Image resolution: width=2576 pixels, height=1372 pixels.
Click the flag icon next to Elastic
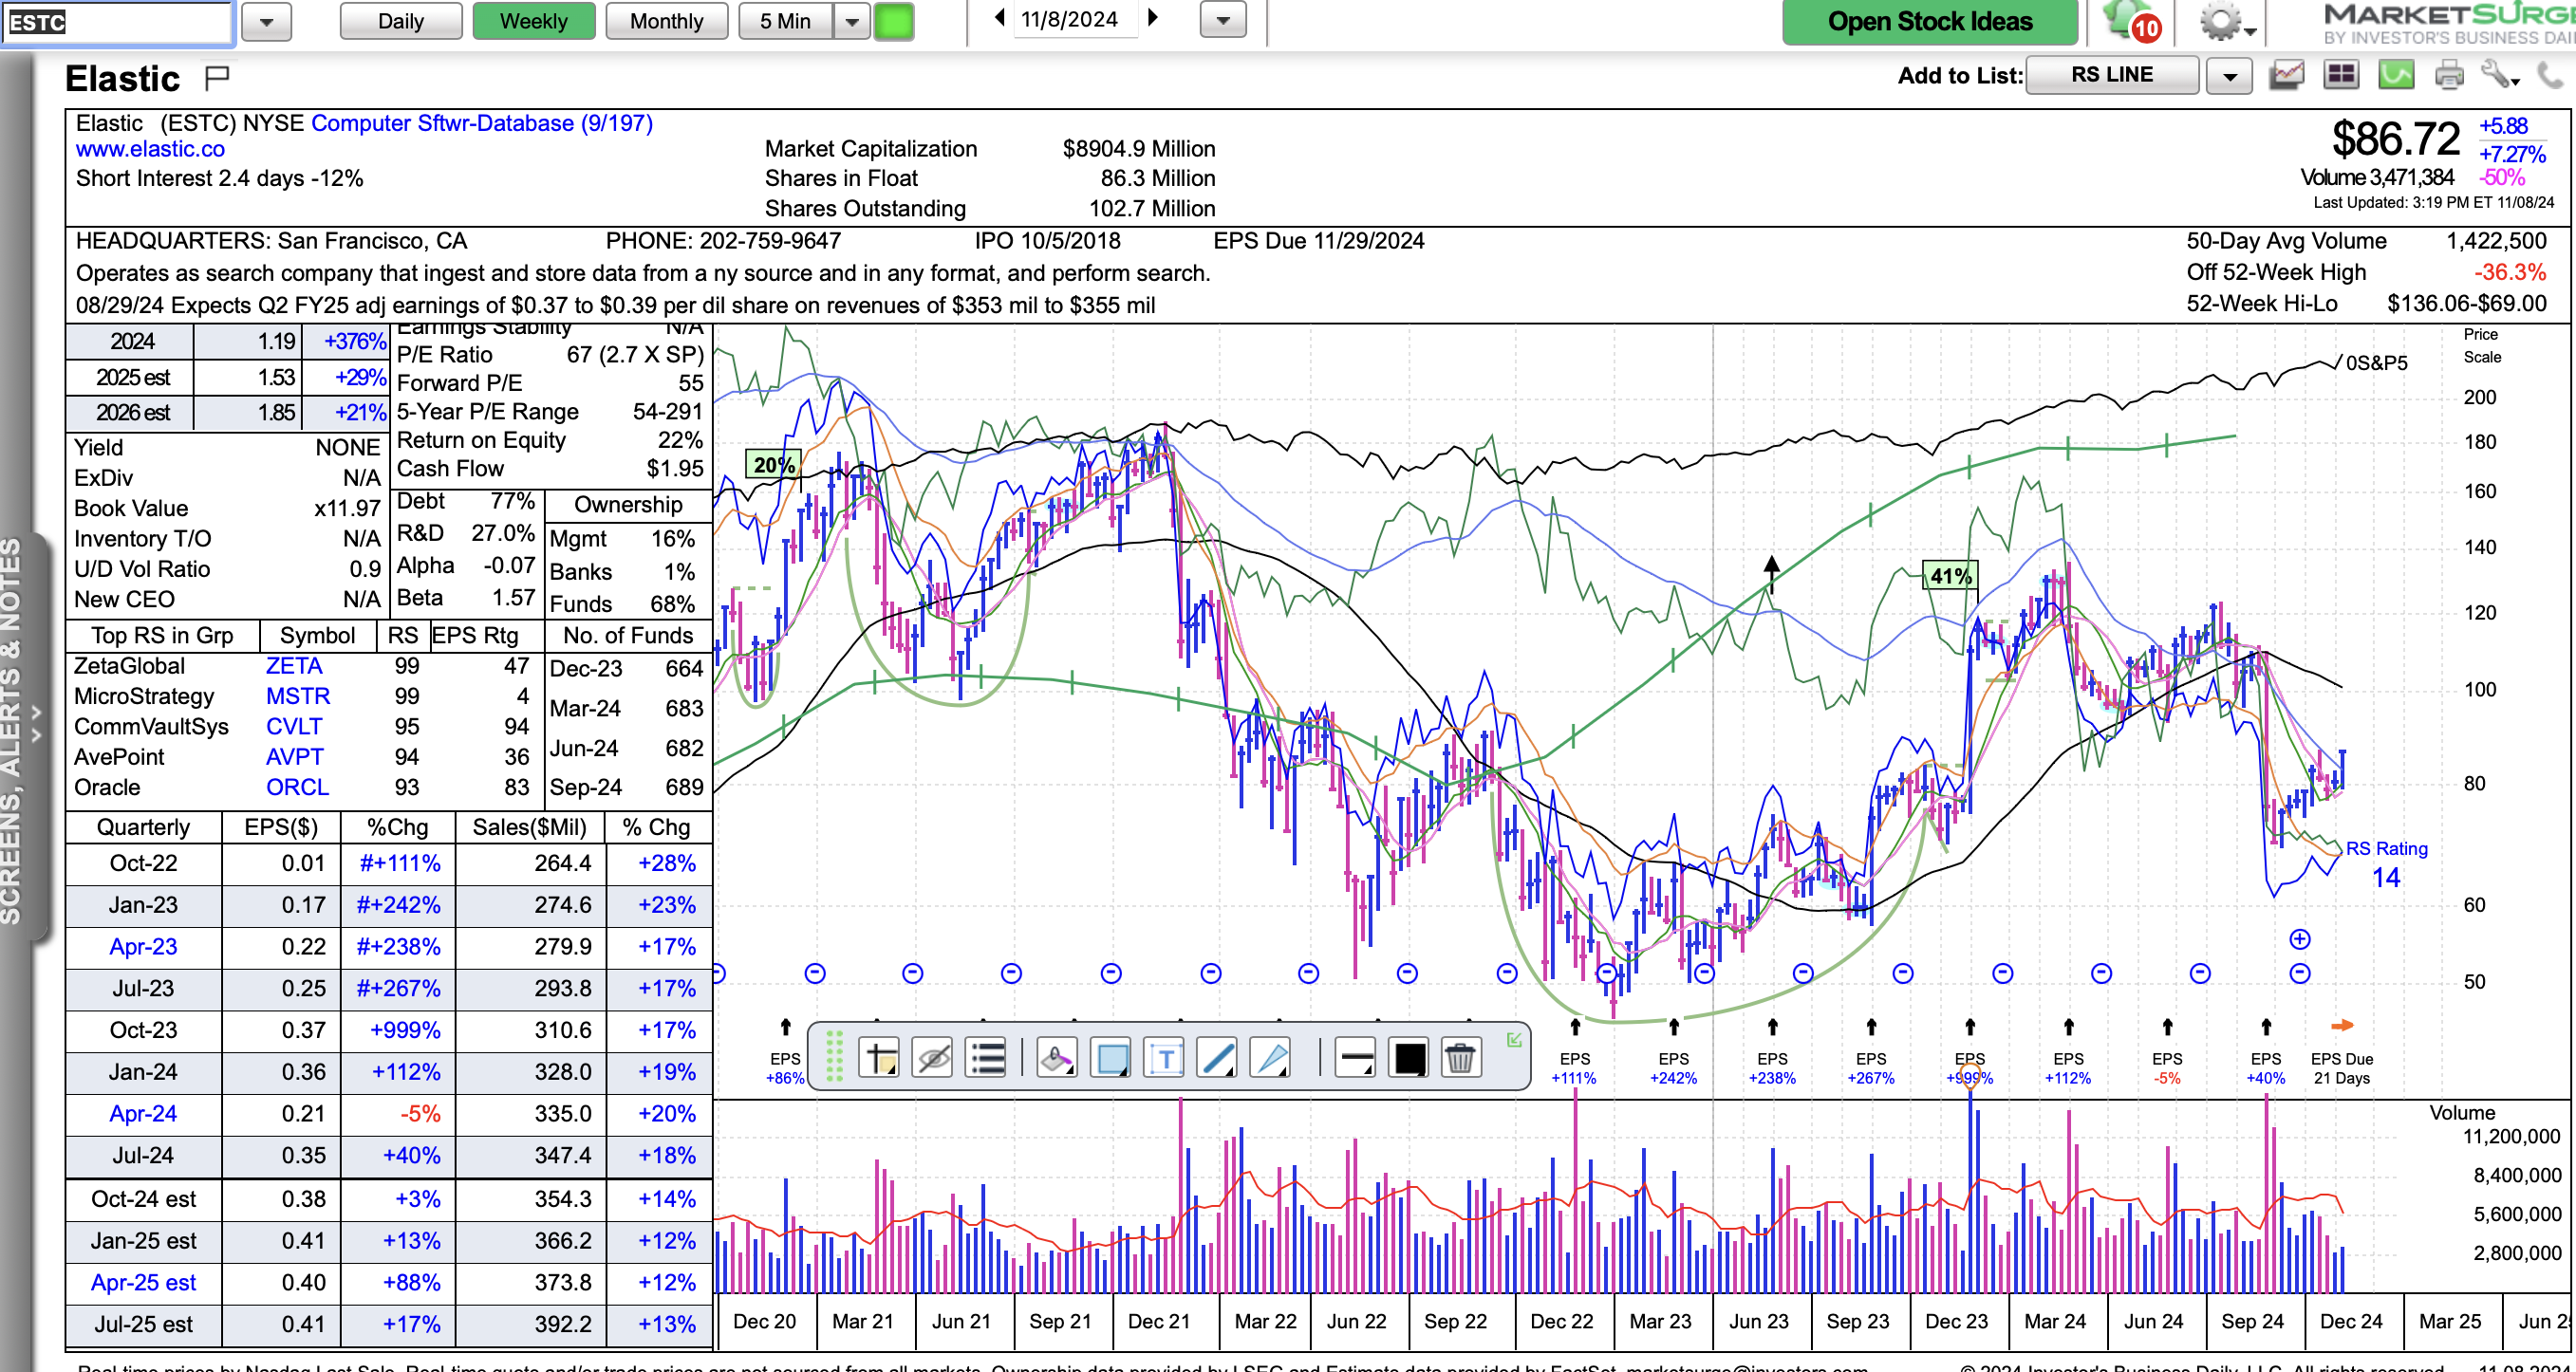216,77
